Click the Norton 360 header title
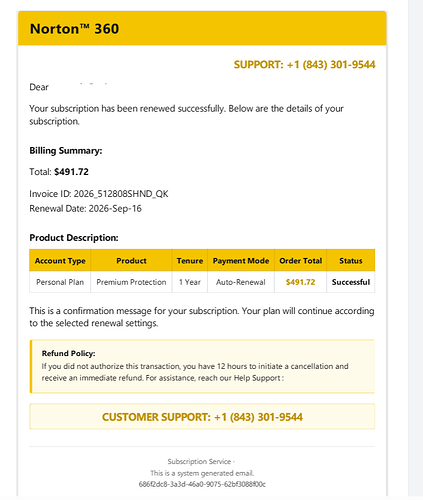Viewport: 423px width, 500px height. pos(74,29)
